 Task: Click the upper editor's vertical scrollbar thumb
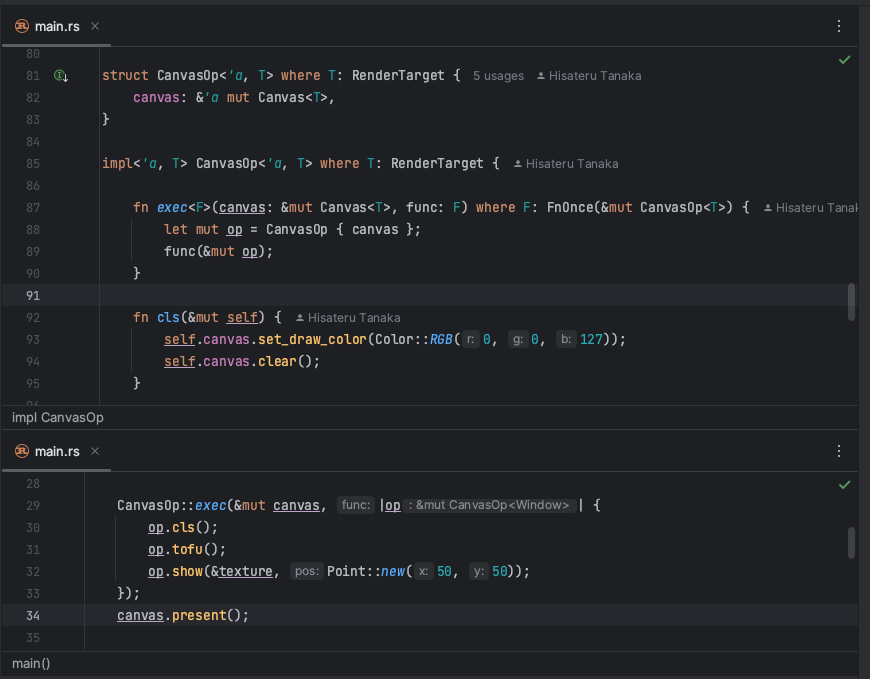point(851,302)
